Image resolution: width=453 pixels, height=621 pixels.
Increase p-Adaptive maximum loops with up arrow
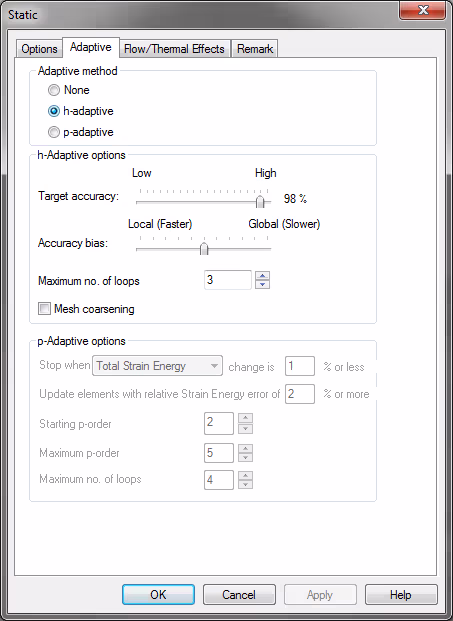tap(246, 475)
